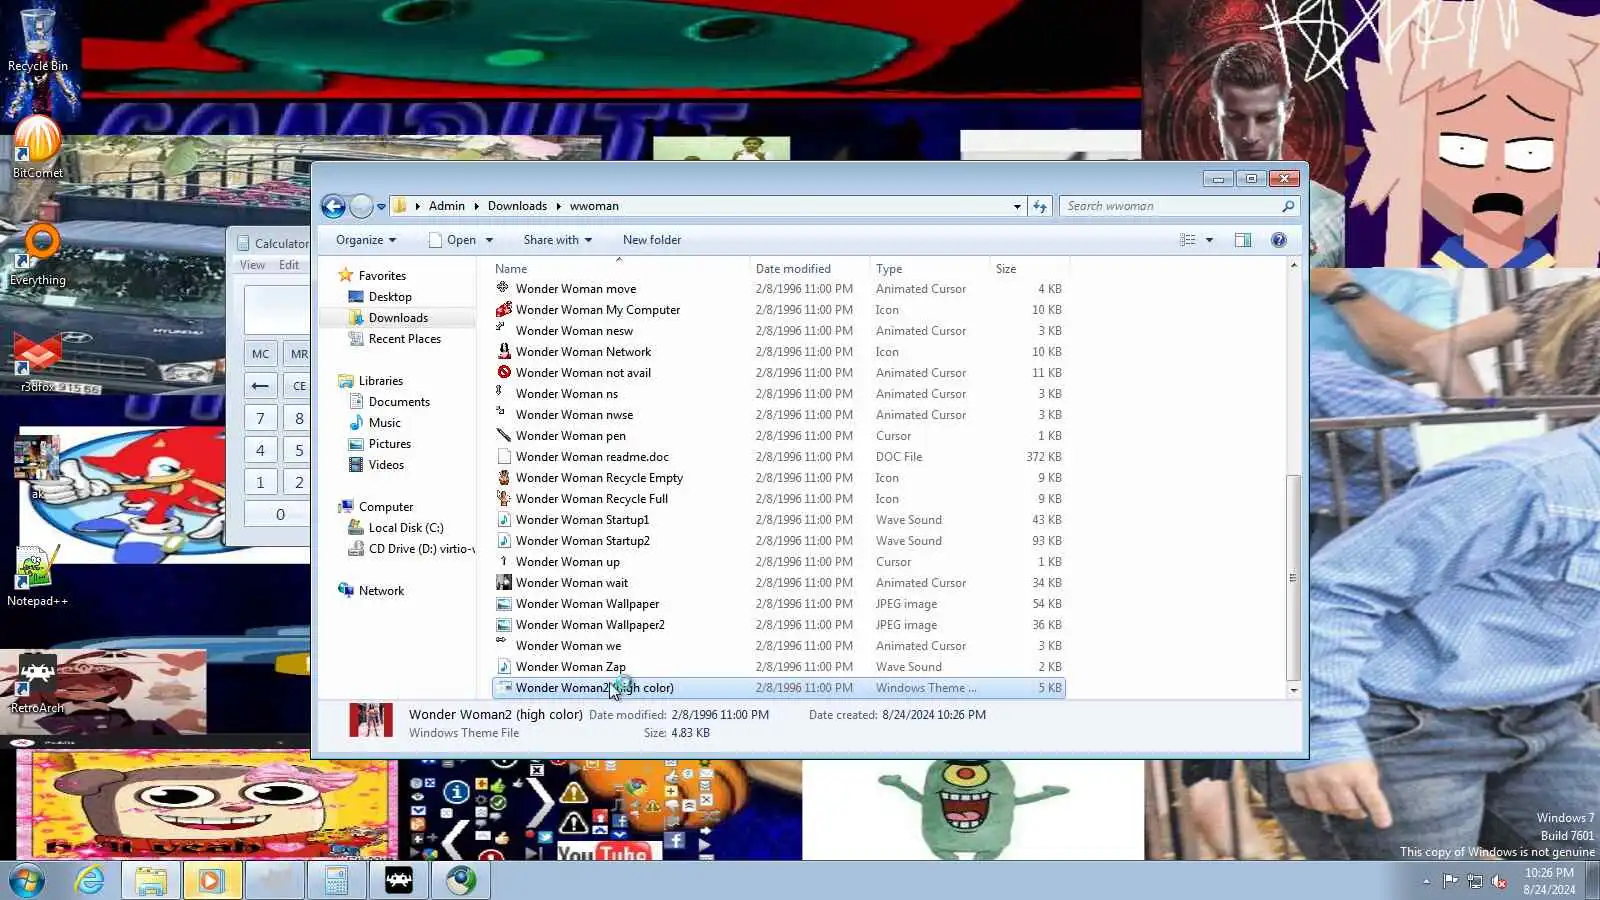Image resolution: width=1600 pixels, height=900 pixels.
Task: Click the search magnifier icon in Explorer
Action: pyautogui.click(x=1288, y=206)
